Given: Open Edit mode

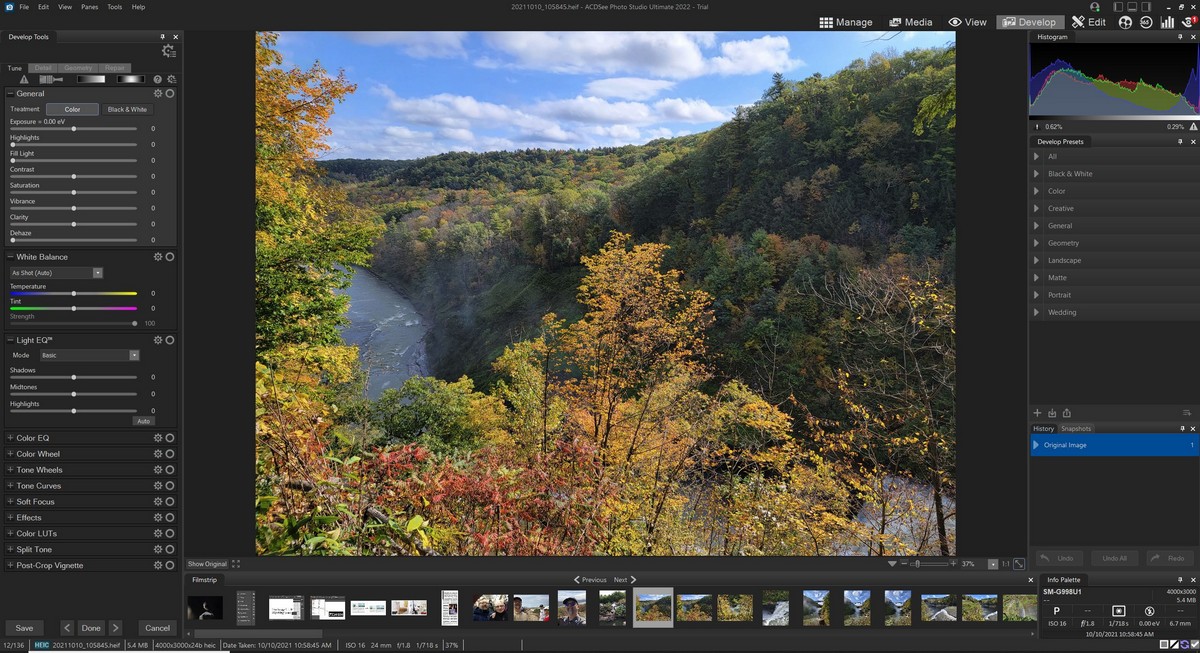Looking at the screenshot, I should coord(1088,22).
